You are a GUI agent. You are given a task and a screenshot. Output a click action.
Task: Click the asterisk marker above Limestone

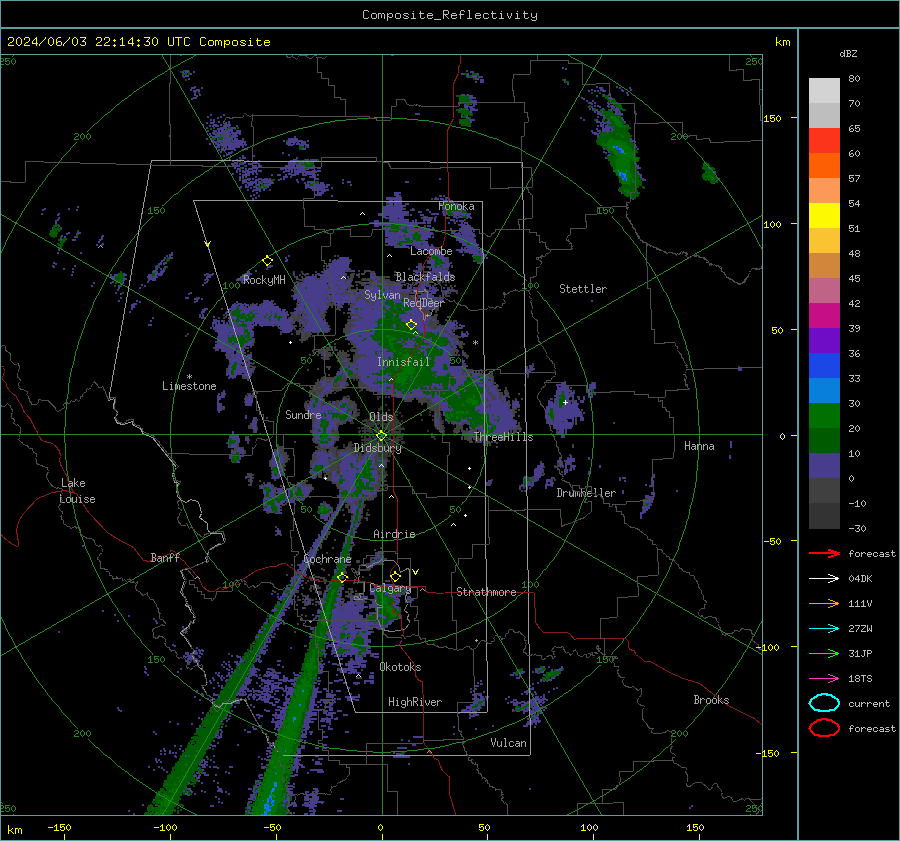coord(189,377)
